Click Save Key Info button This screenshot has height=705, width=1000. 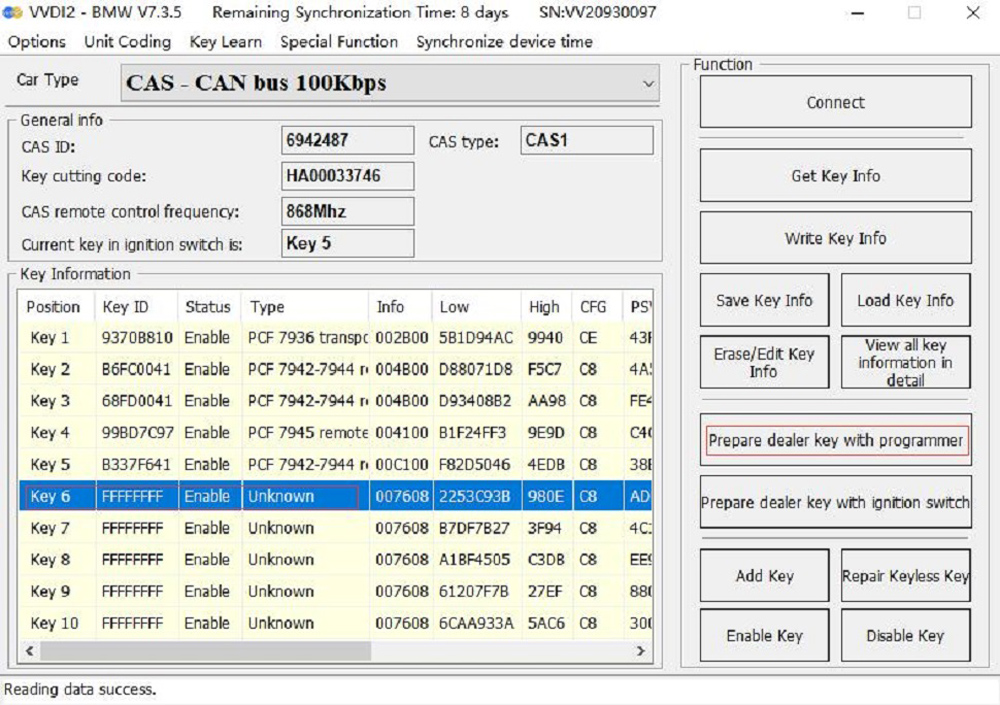click(764, 300)
